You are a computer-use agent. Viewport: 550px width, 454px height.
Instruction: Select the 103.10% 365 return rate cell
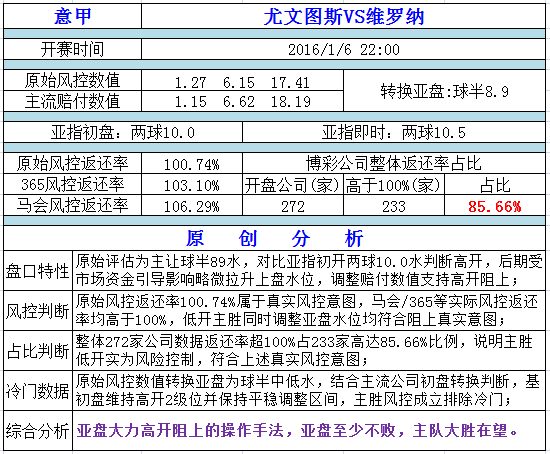pyautogui.click(x=192, y=184)
